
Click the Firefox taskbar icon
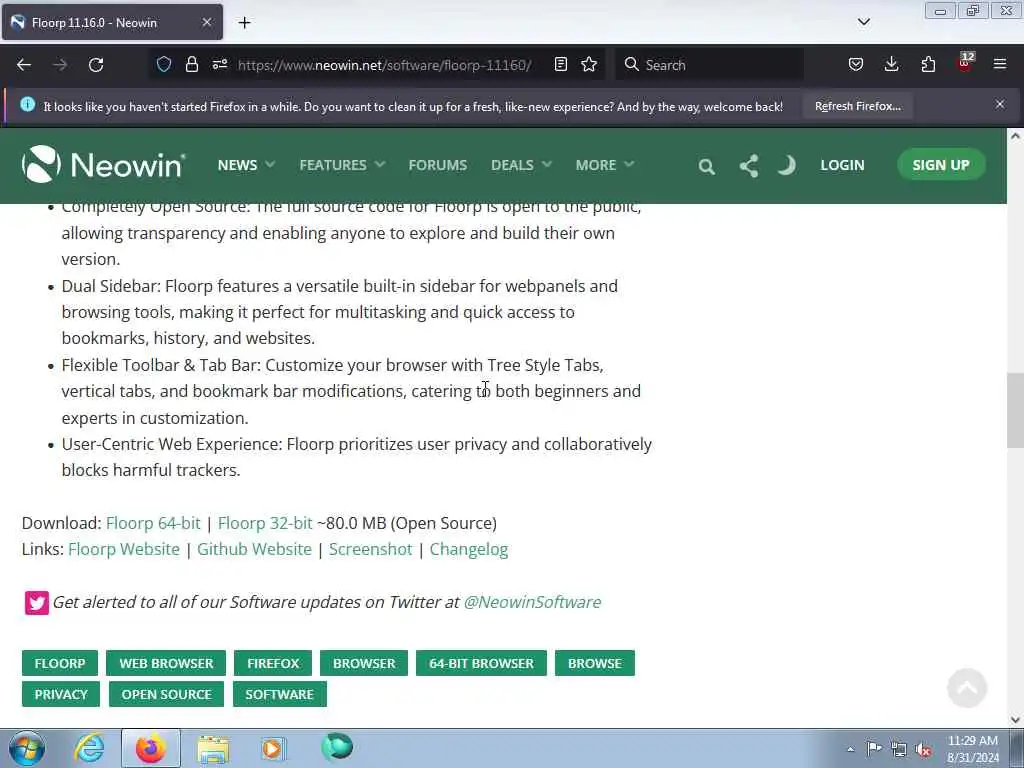tap(151, 748)
